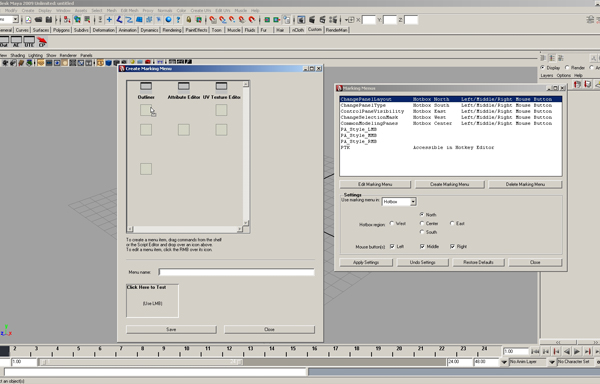The image size is (600, 384).
Task: Switch to the Polygons shelf tab
Action: click(61, 30)
